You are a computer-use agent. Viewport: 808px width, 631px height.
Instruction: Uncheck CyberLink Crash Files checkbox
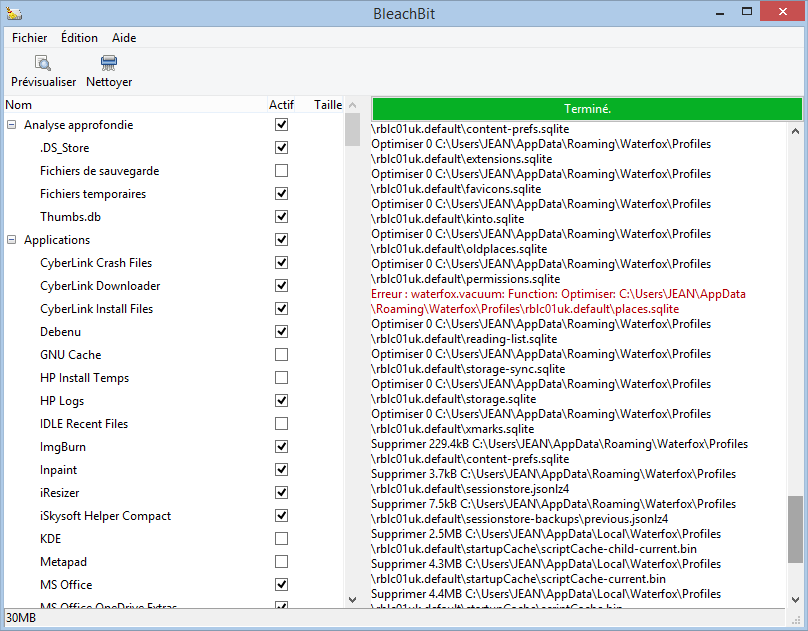click(281, 263)
